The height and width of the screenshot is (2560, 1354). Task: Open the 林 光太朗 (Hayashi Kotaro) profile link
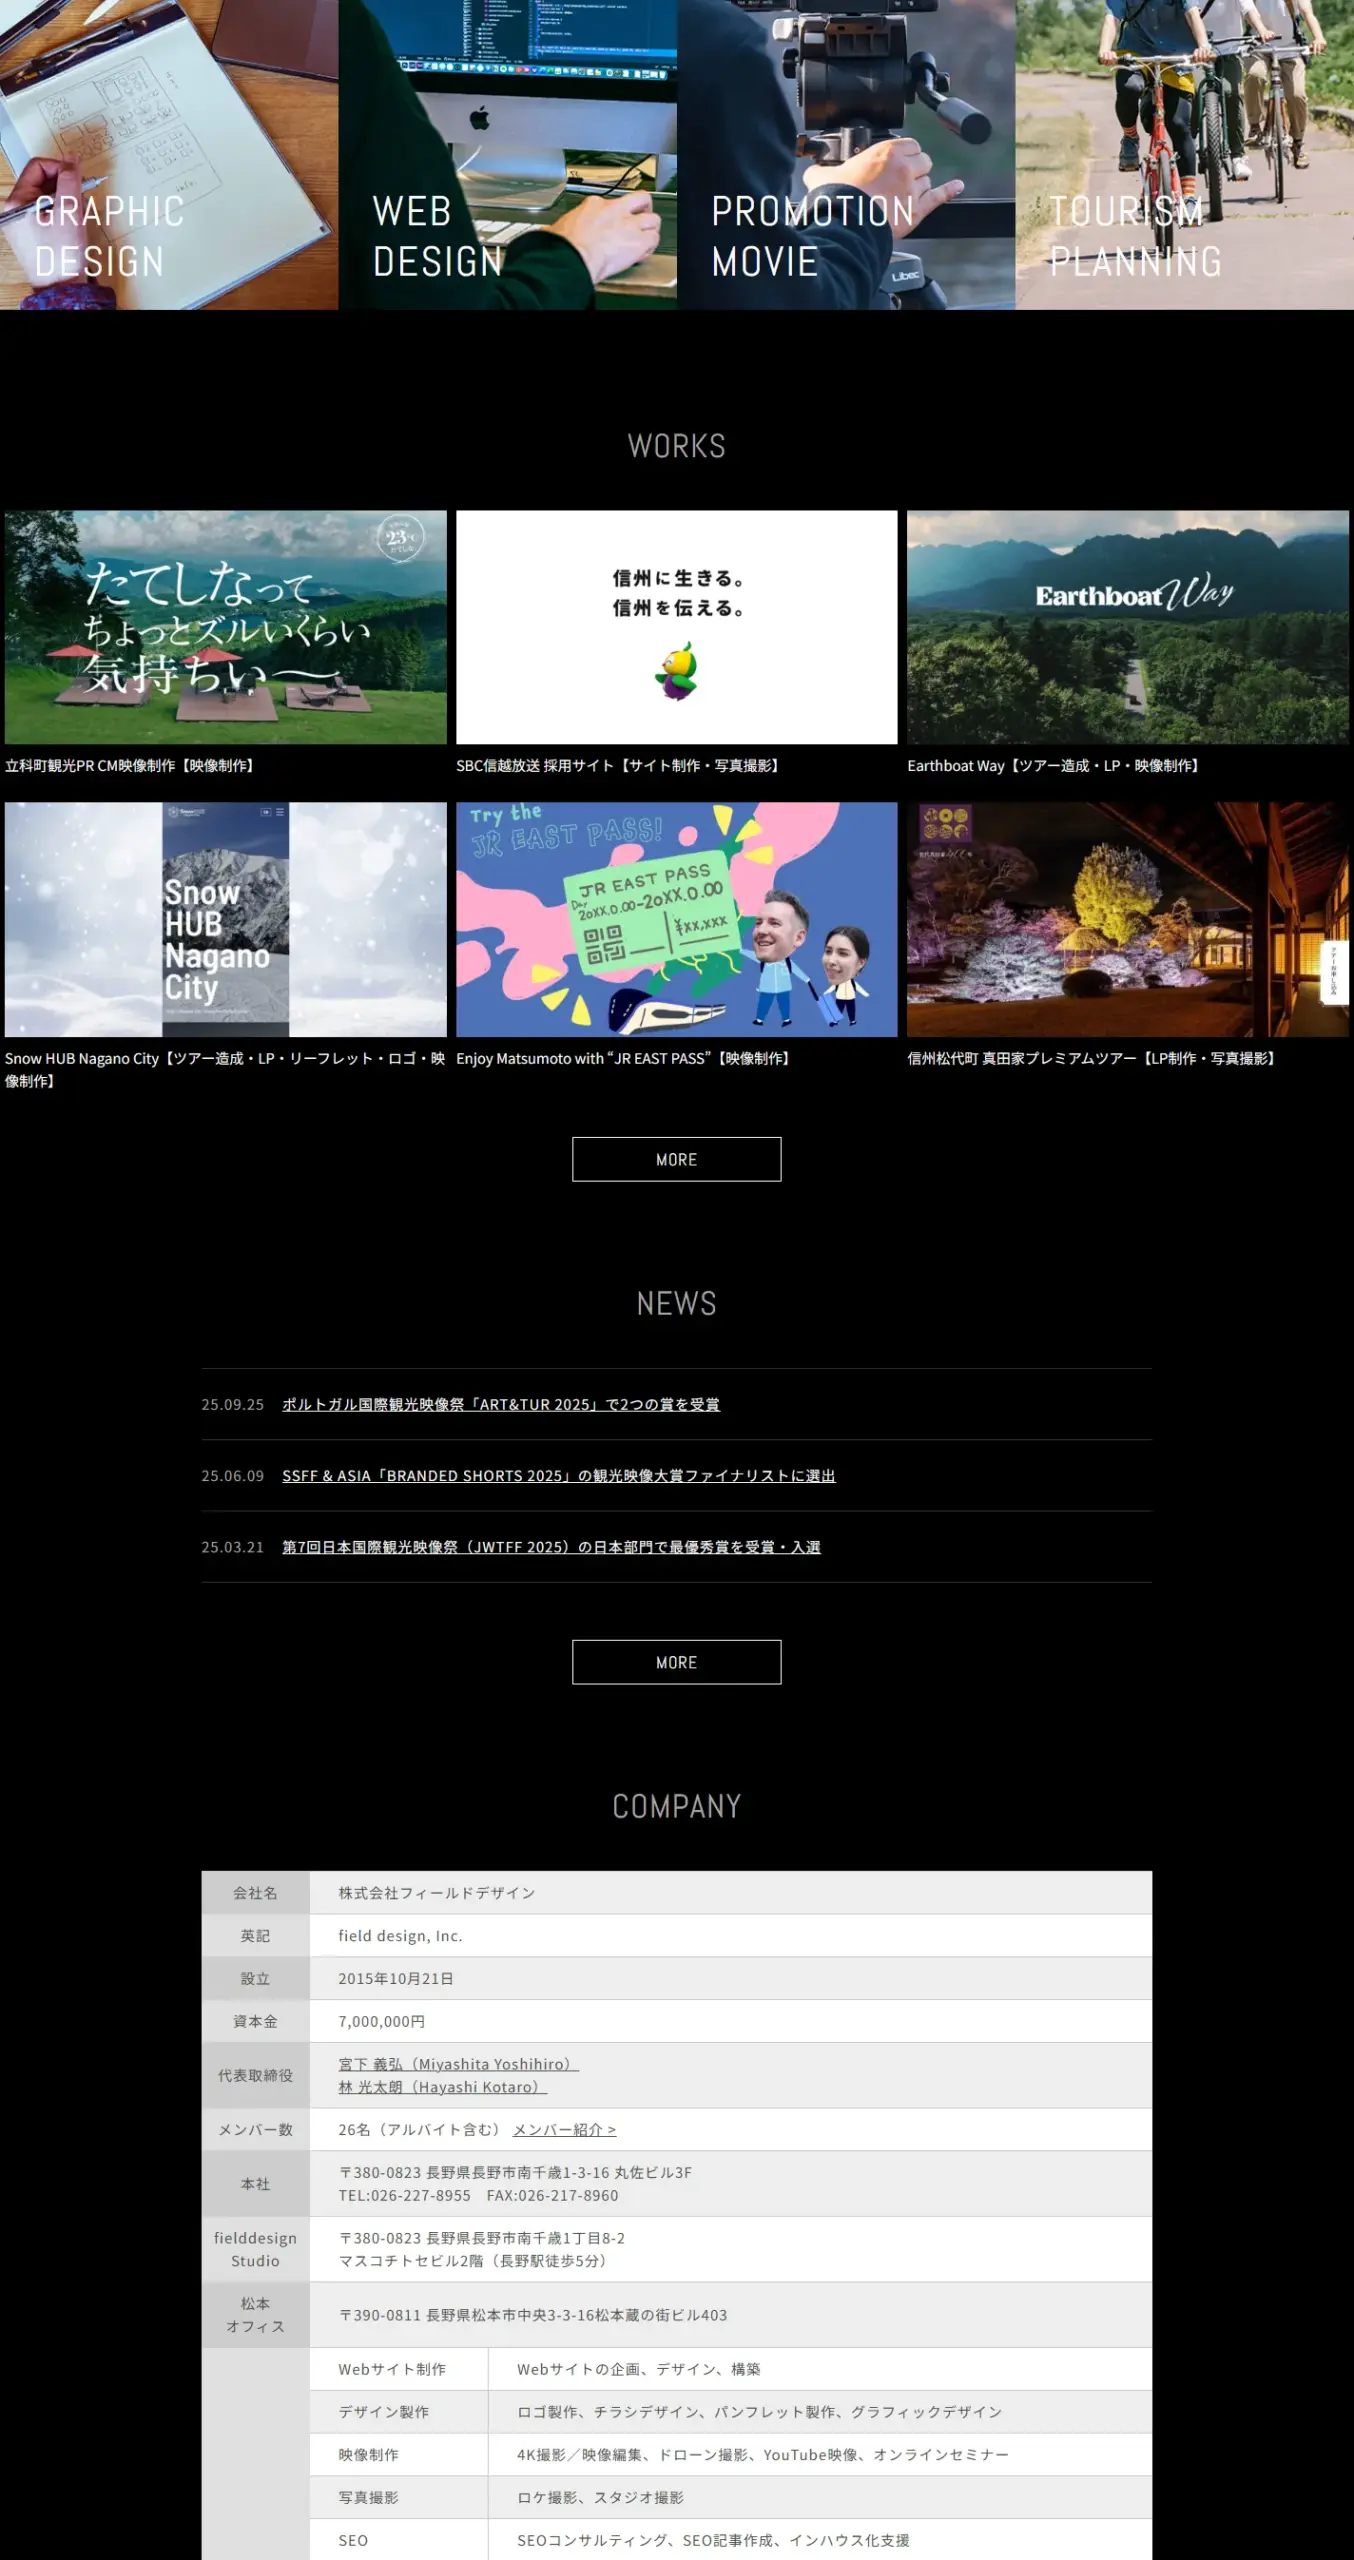point(442,2087)
